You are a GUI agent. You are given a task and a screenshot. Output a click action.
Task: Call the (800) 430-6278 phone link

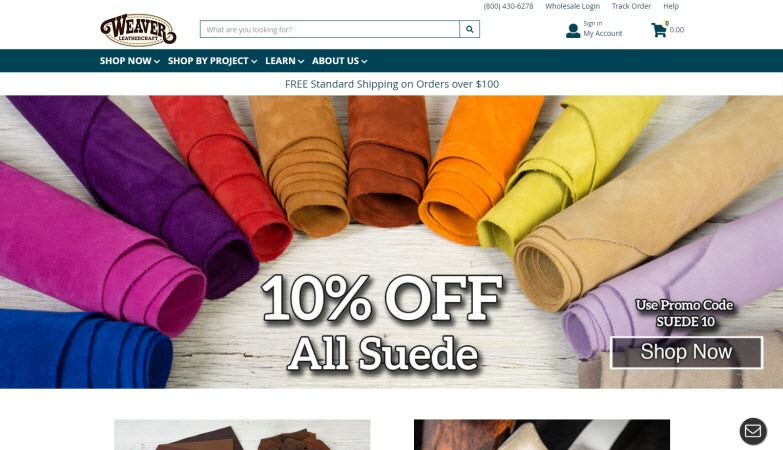(508, 6)
